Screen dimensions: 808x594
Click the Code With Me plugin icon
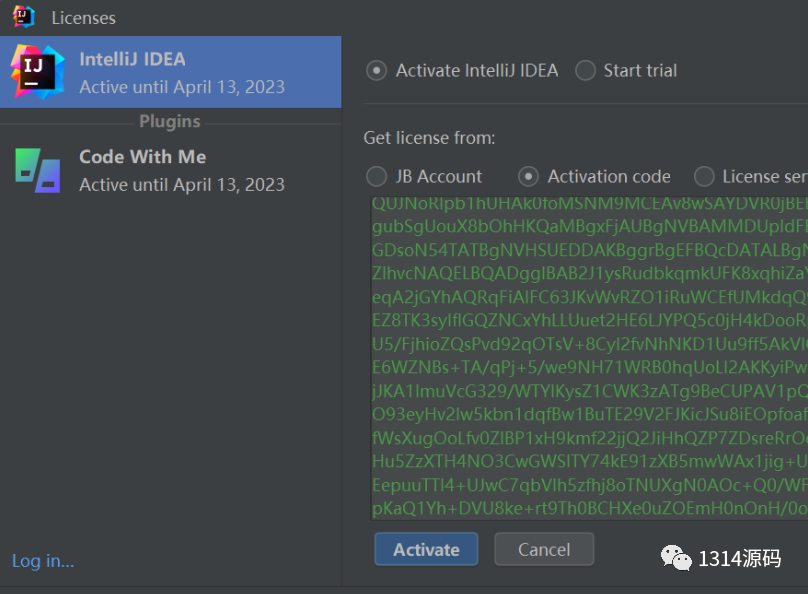pos(38,171)
